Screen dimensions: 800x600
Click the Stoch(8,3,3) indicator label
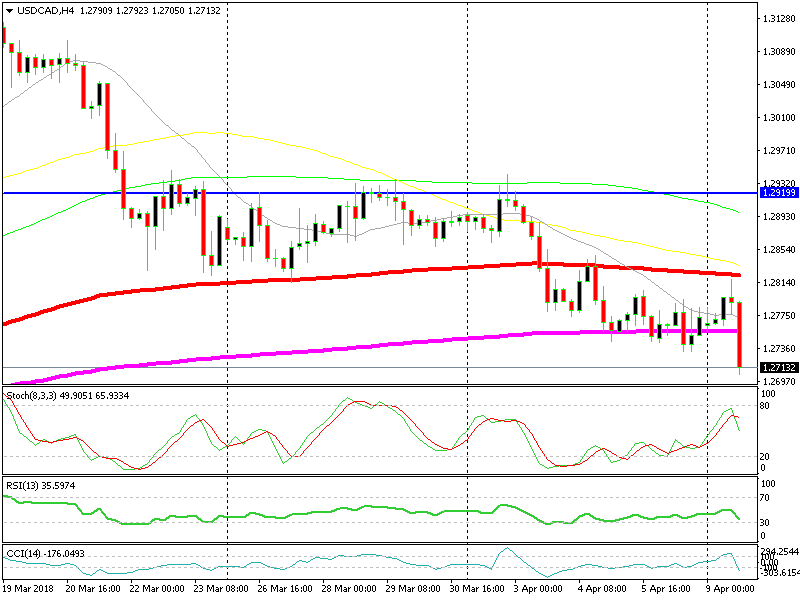click(67, 395)
